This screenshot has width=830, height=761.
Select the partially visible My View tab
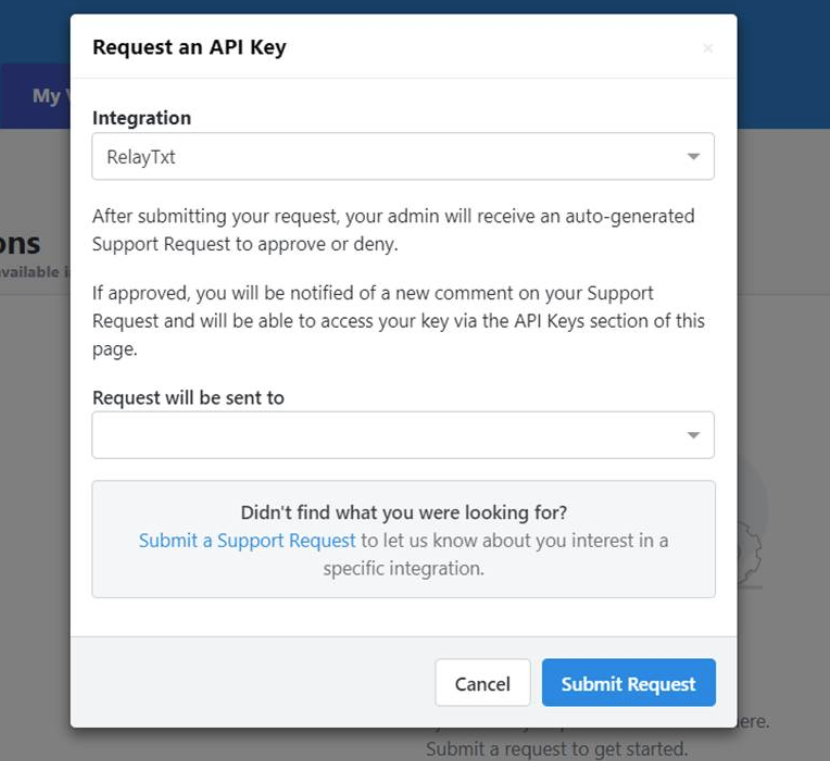pyautogui.click(x=48, y=96)
